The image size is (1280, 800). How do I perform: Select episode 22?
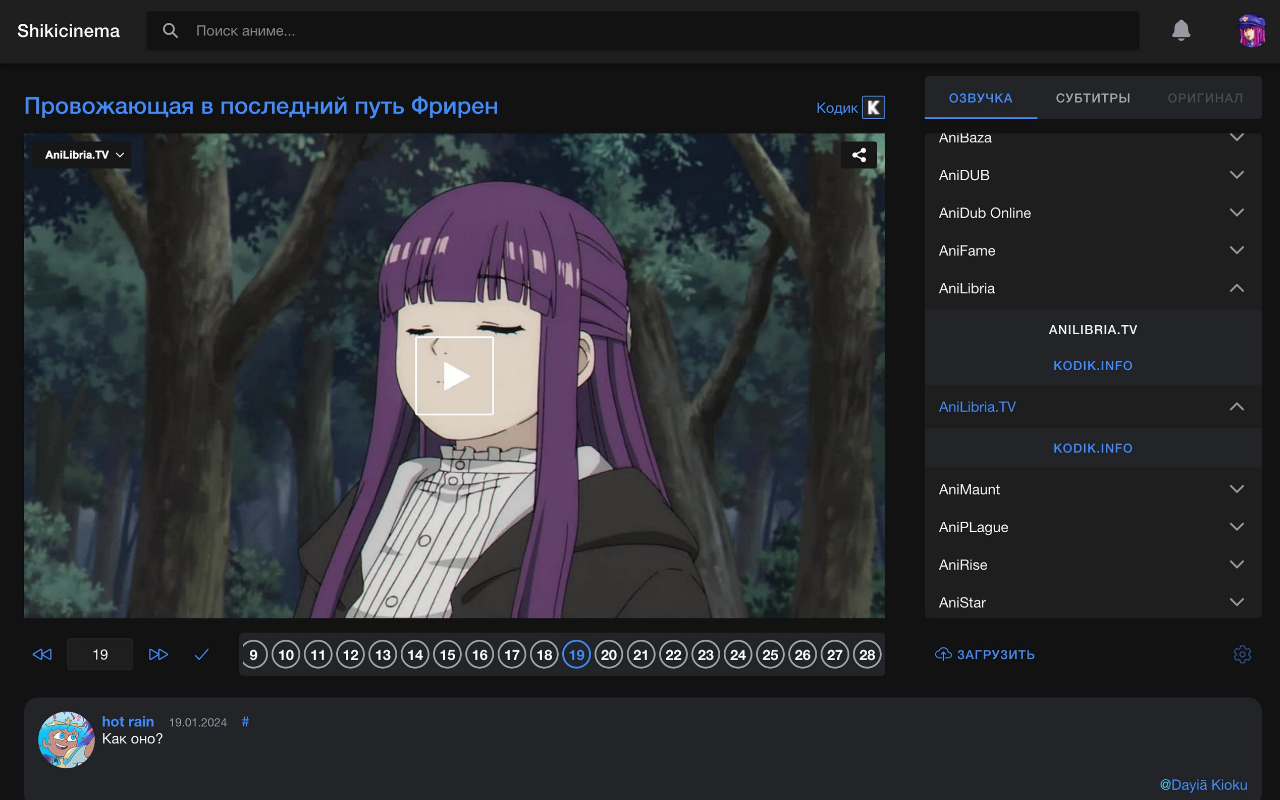point(673,655)
